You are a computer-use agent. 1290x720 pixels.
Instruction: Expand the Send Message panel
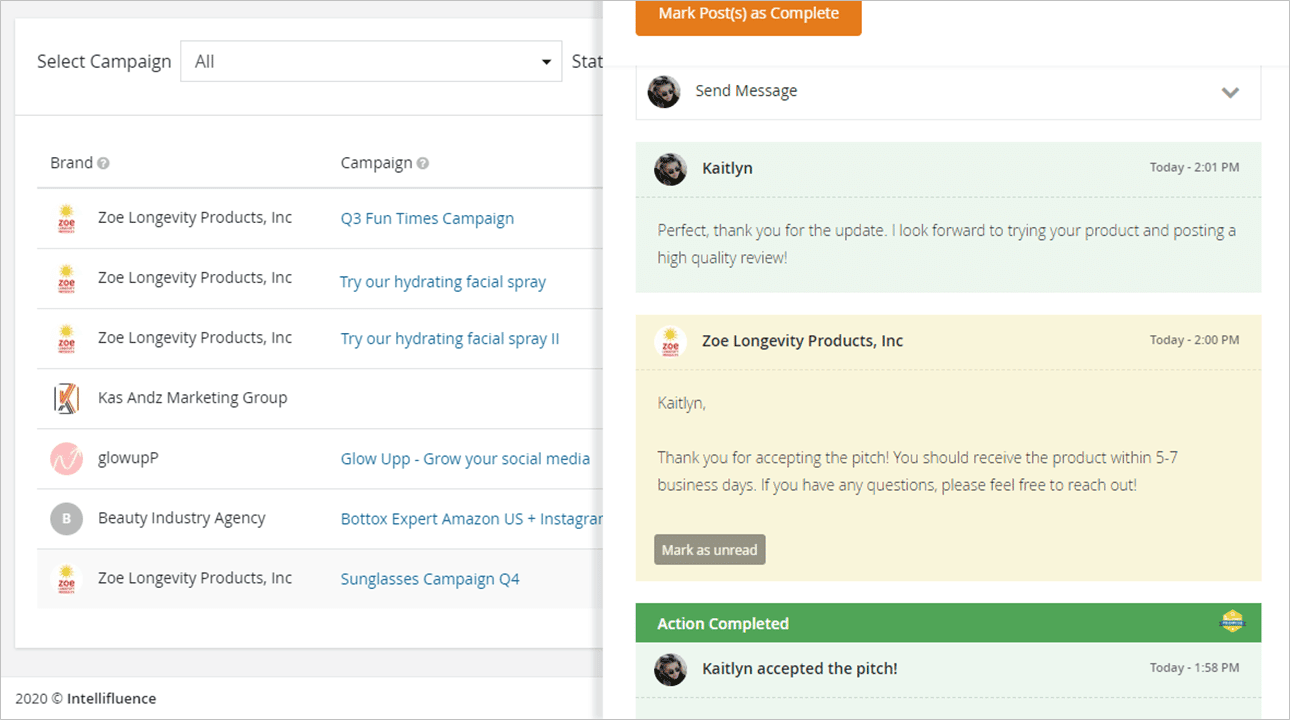click(948, 92)
